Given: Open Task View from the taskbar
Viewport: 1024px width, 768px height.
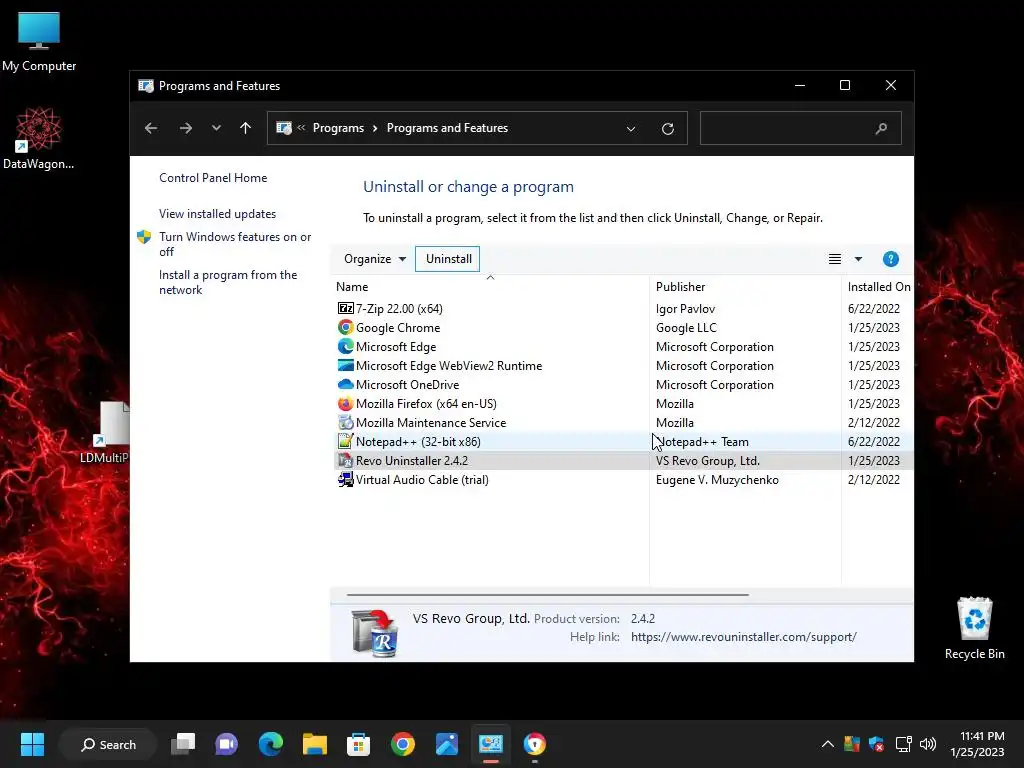Looking at the screenshot, I should point(183,744).
